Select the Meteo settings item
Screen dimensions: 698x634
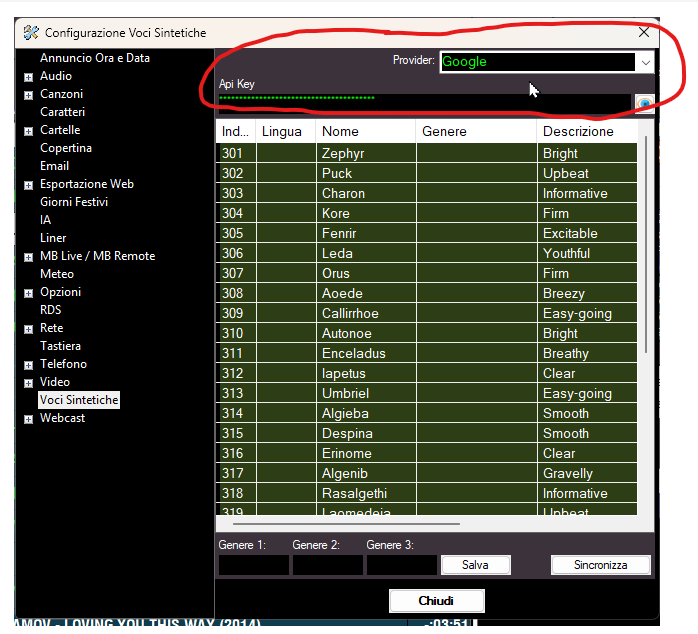(57, 274)
